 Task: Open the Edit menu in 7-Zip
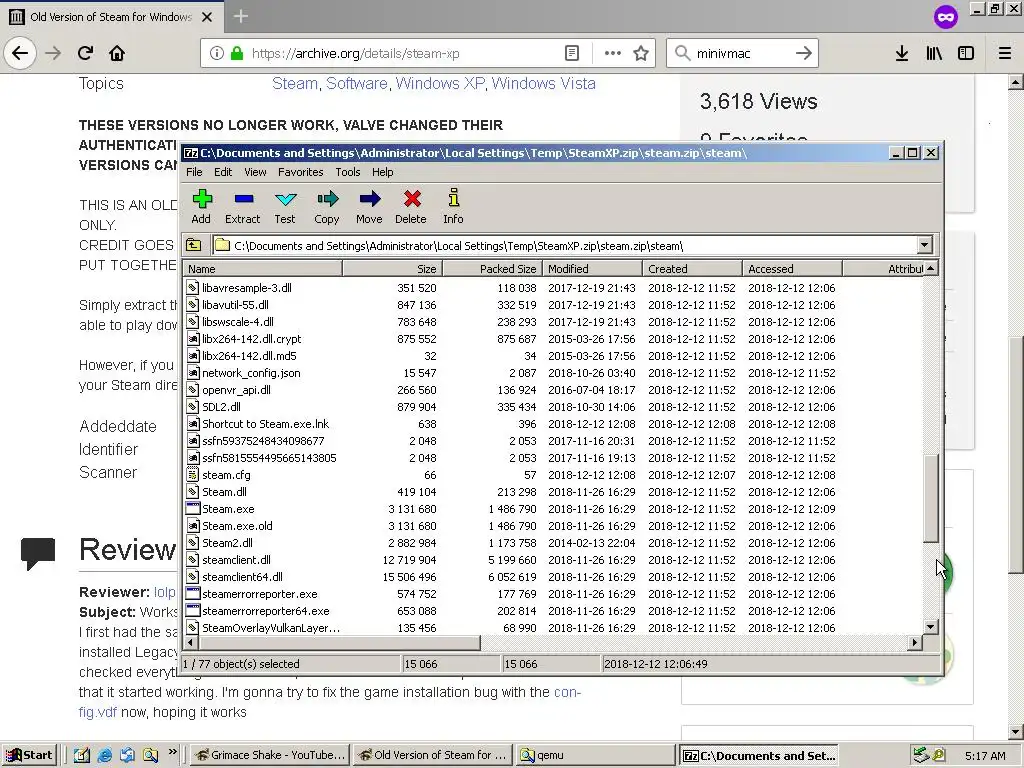(223, 172)
